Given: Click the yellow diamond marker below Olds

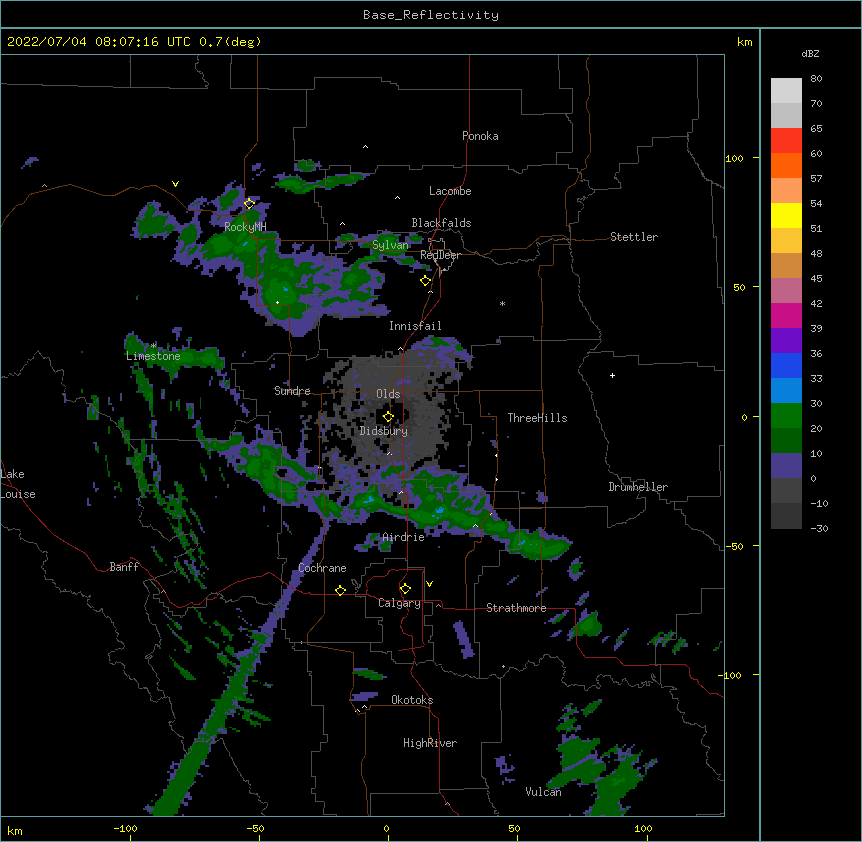Looking at the screenshot, I should (388, 416).
